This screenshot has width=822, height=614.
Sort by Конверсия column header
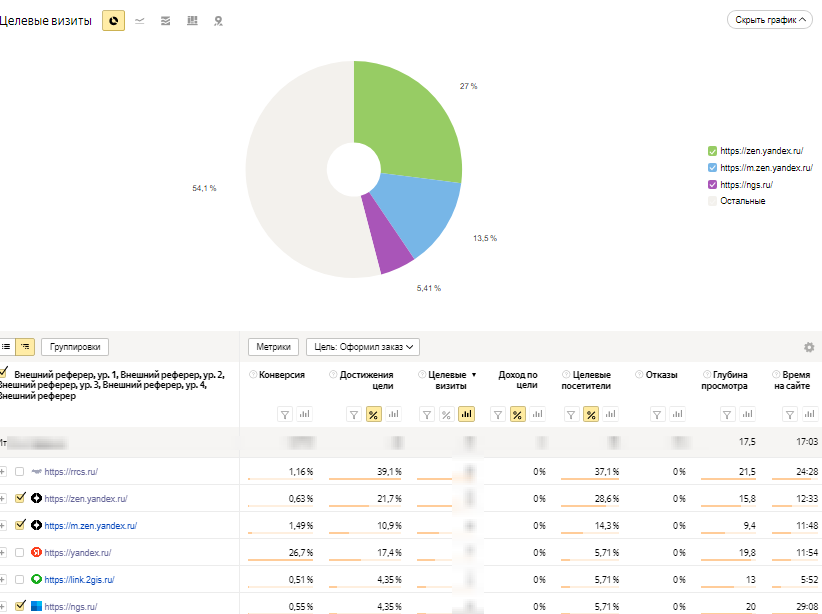[x=282, y=375]
